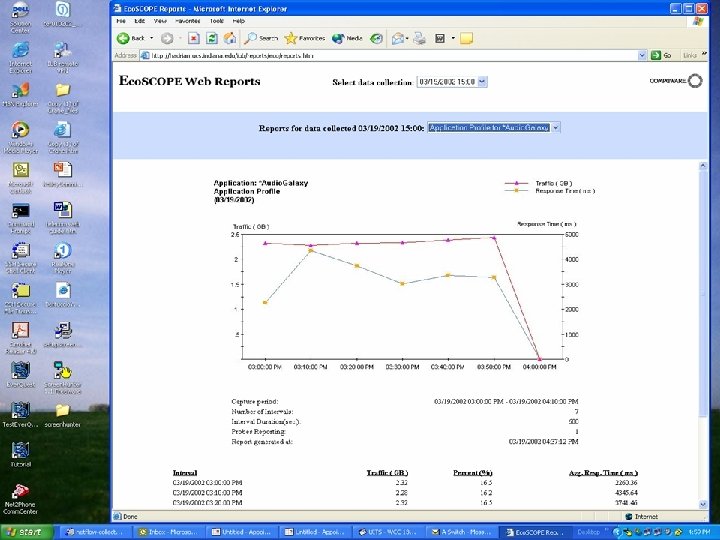Open the File menu

click(x=121, y=21)
